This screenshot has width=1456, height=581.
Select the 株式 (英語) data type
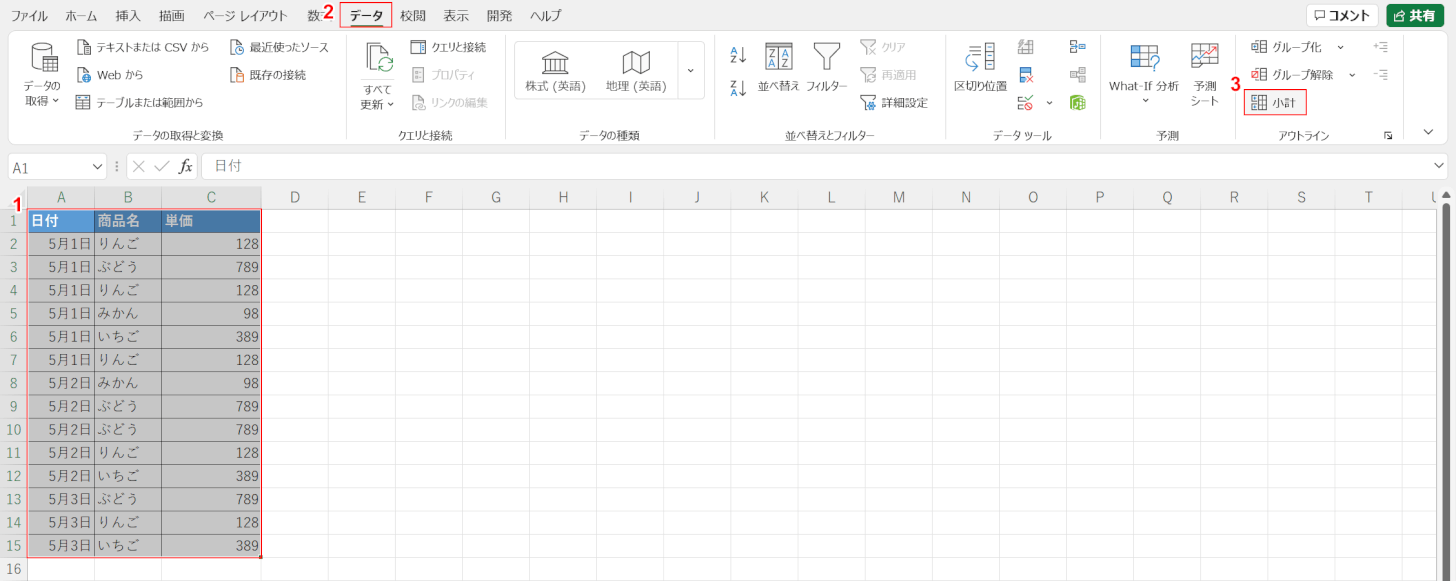(555, 70)
